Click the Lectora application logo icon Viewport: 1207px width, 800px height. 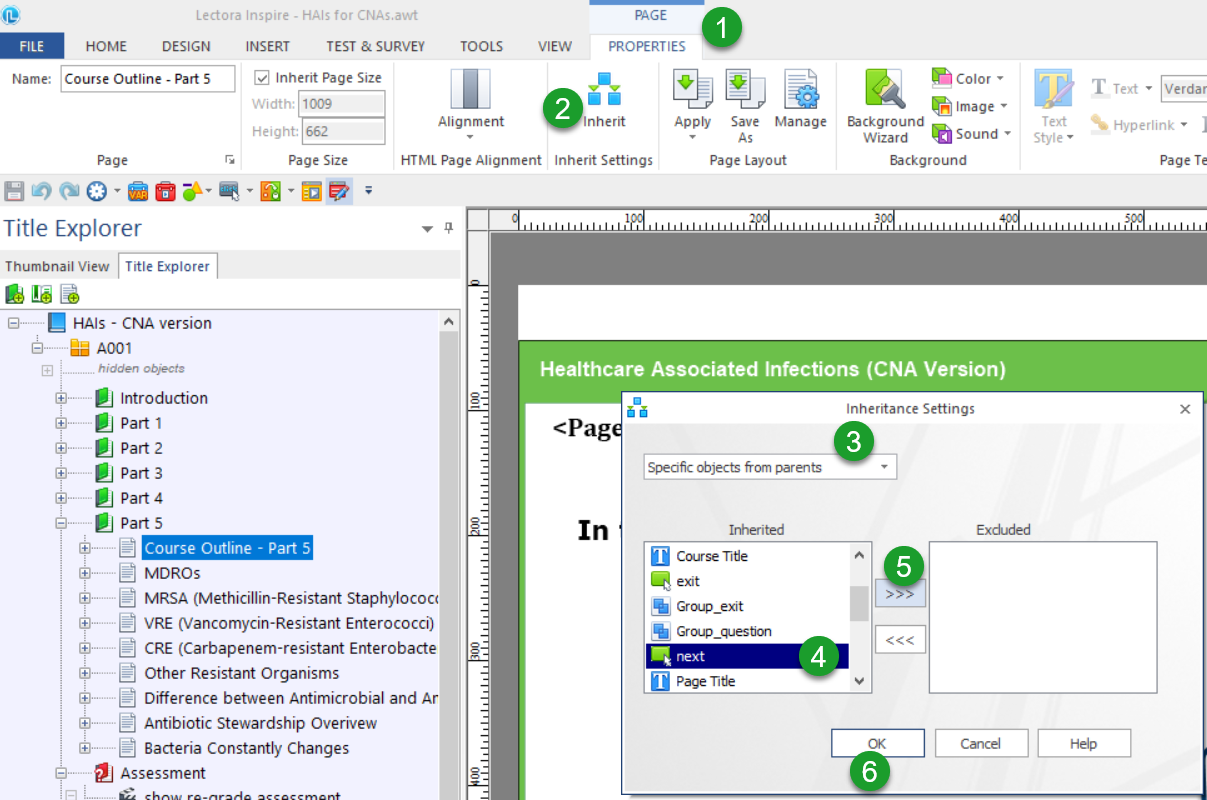pos(11,14)
